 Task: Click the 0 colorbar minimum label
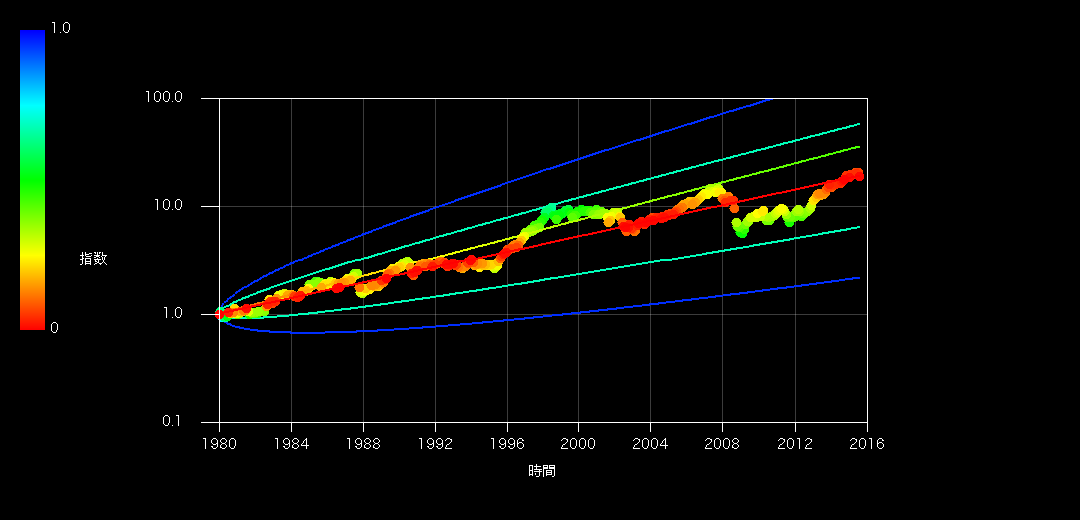click(54, 328)
